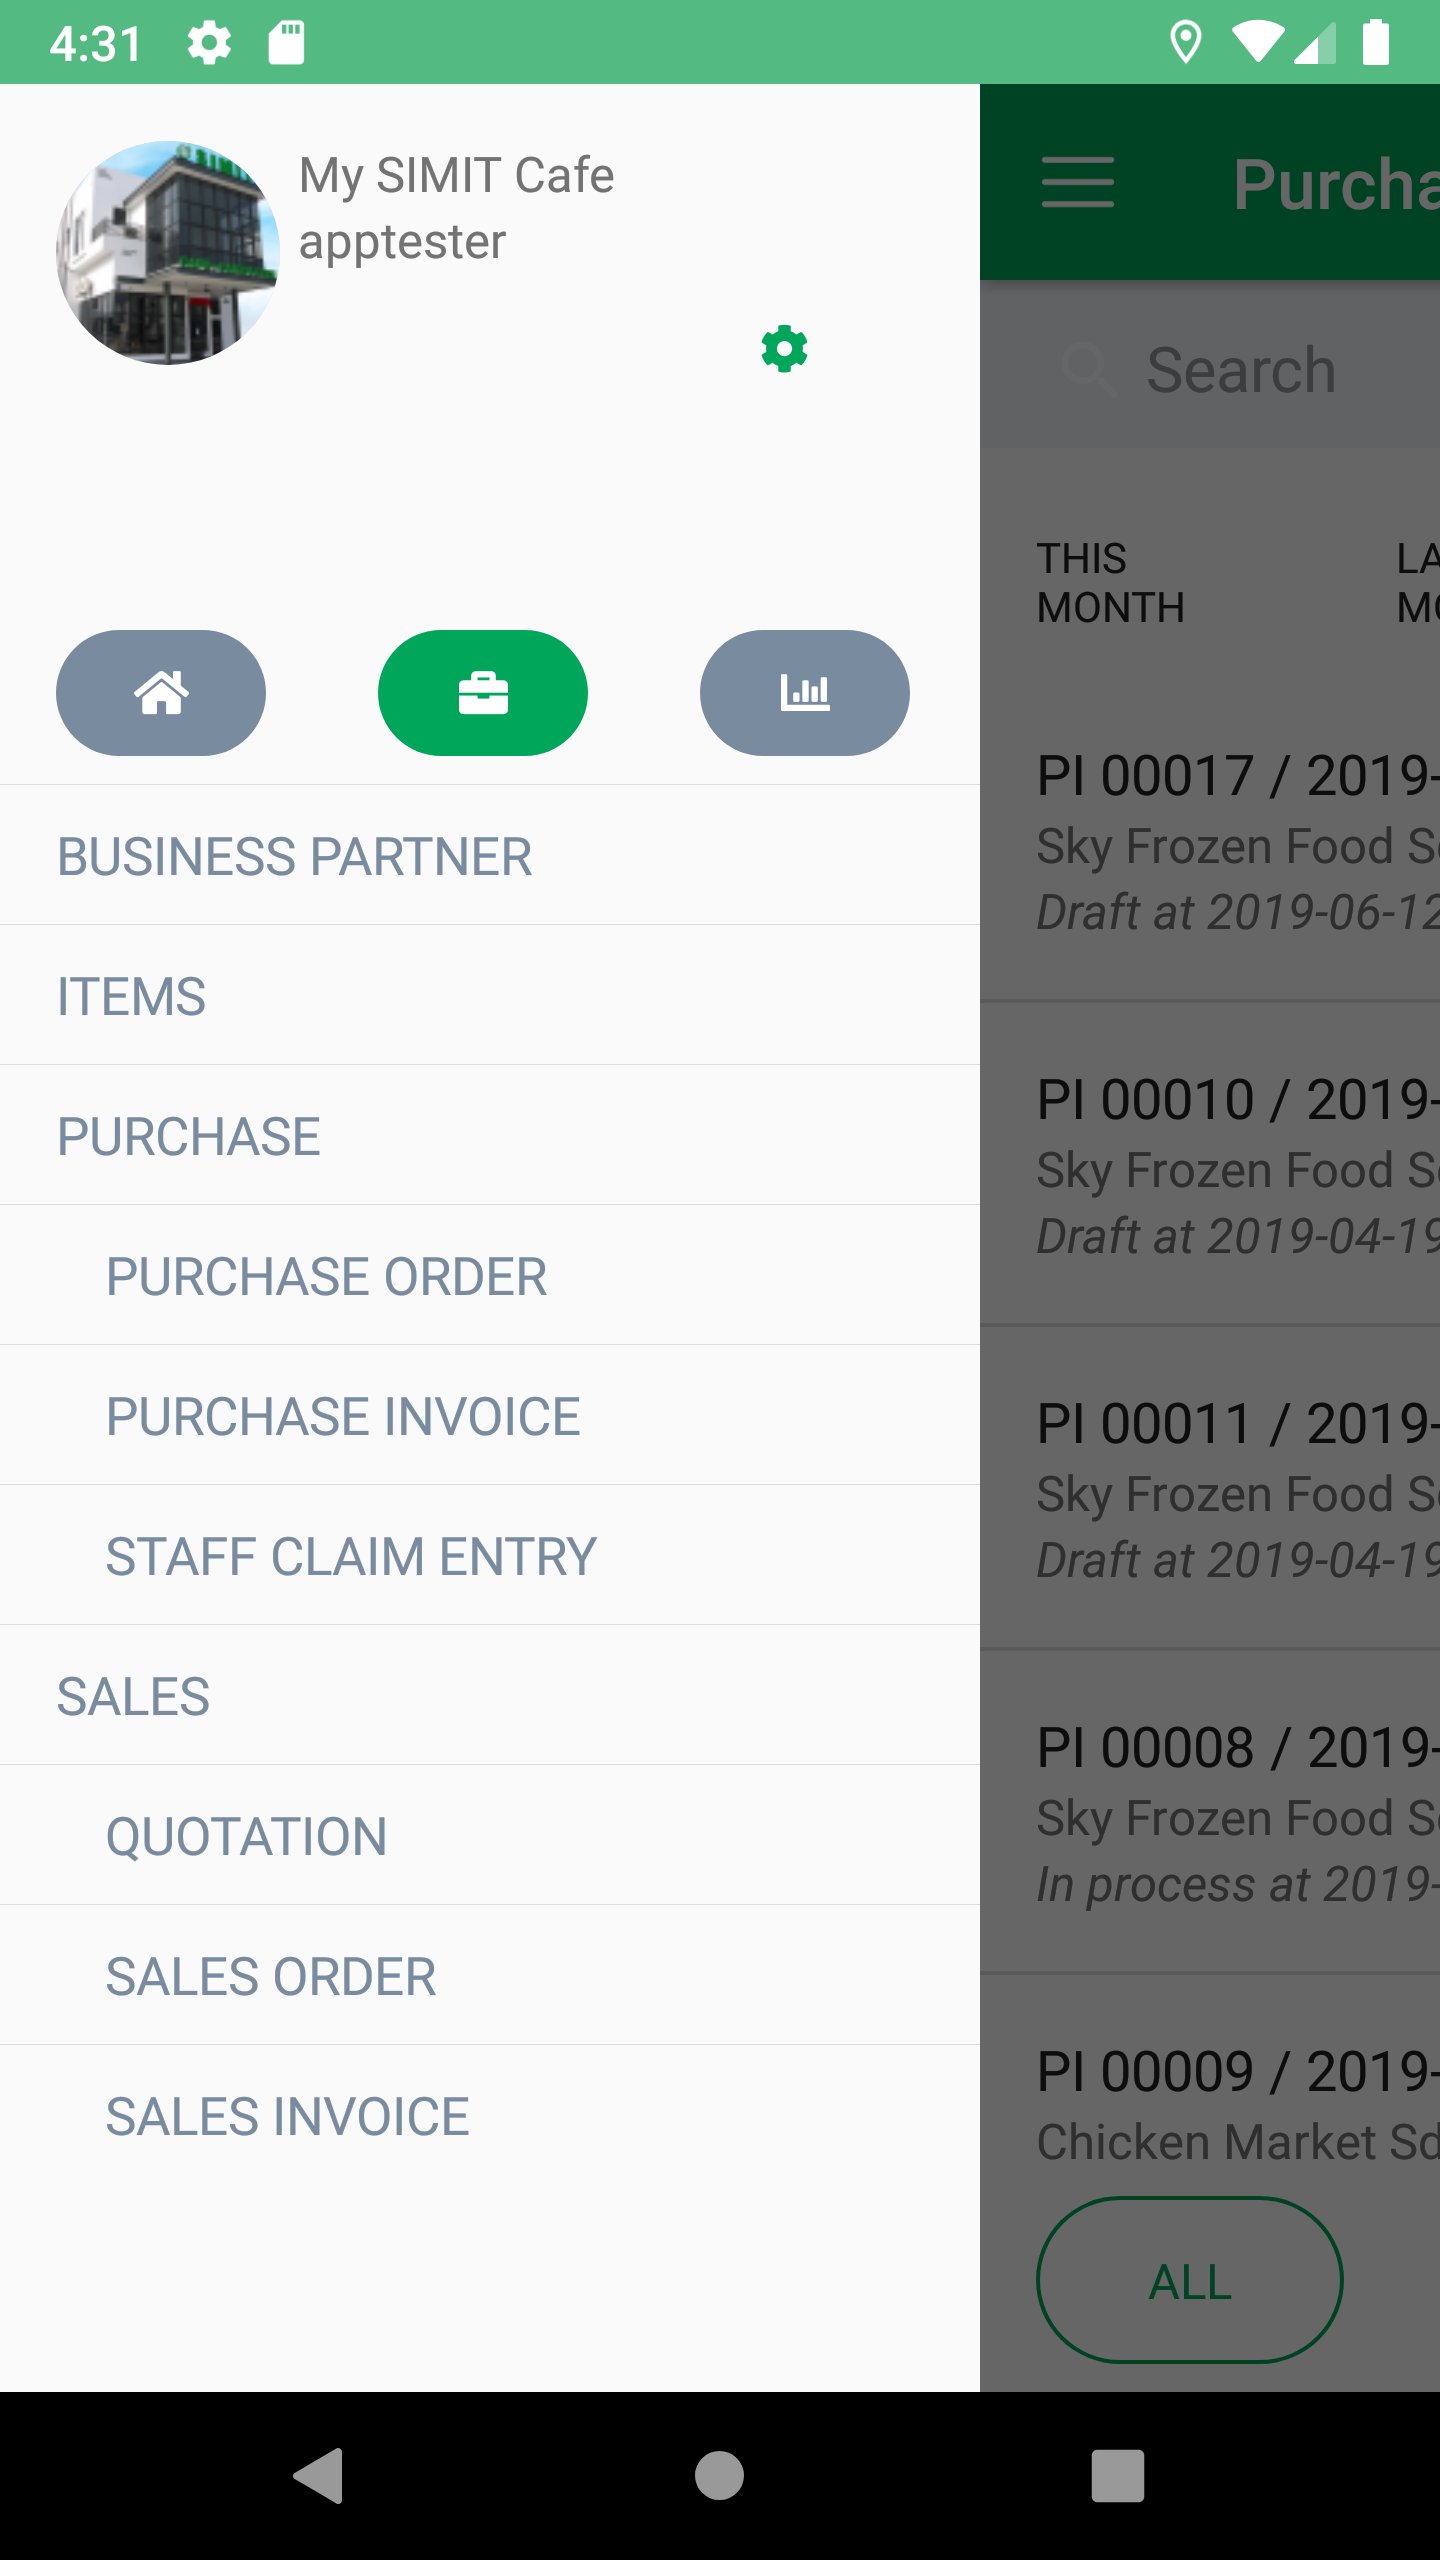Tap the Search field
Viewport: 1440px width, 2560px height.
pos(1240,370)
